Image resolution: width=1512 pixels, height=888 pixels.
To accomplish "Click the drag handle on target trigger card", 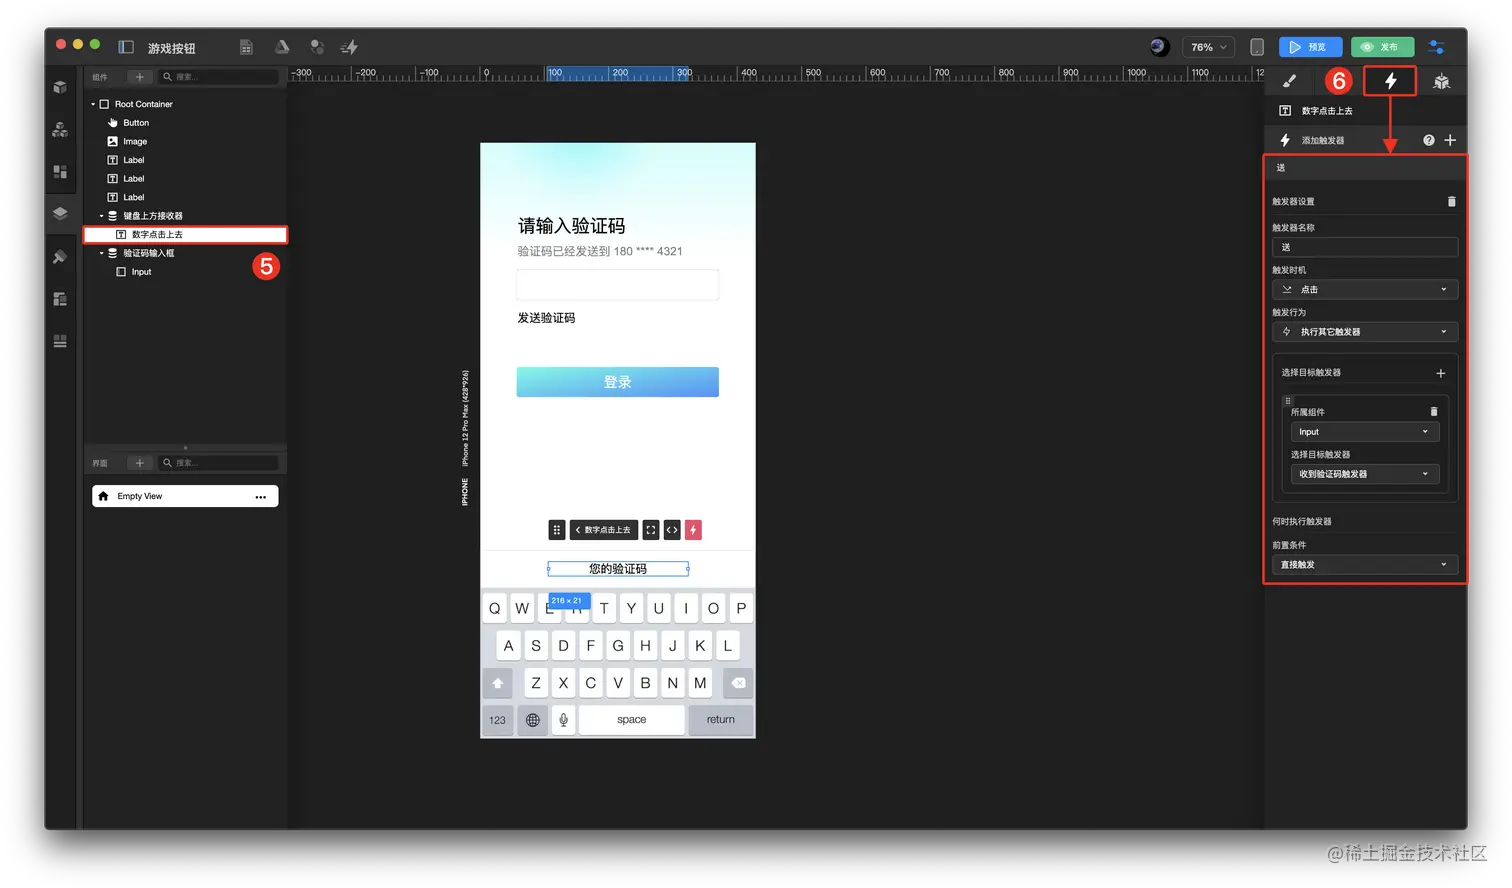I will click(1288, 400).
